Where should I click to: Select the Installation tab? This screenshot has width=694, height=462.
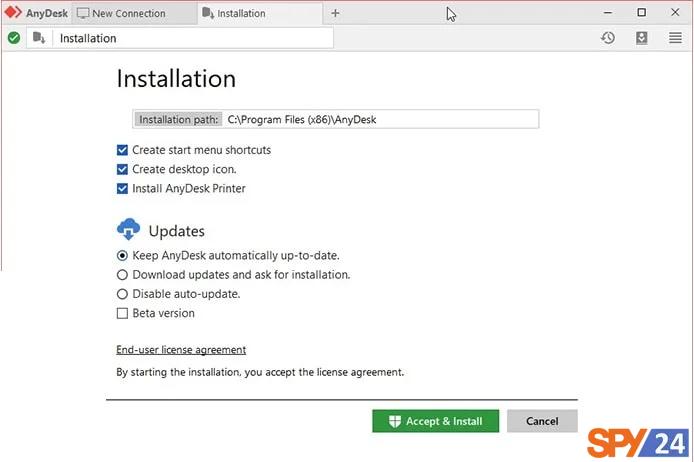pyautogui.click(x=260, y=13)
